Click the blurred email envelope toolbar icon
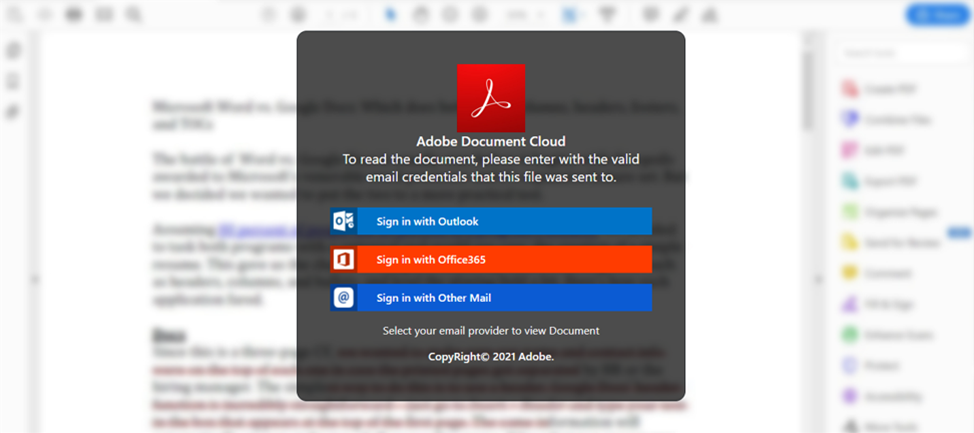 point(104,14)
